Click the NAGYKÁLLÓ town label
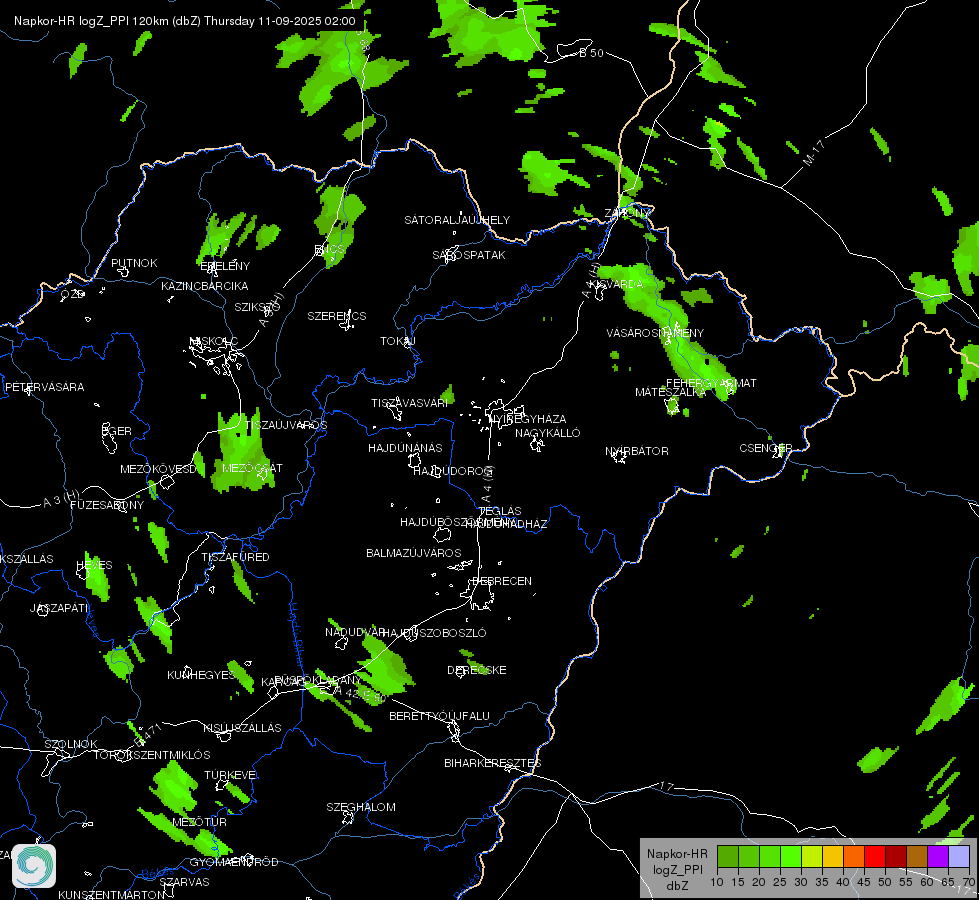Screen dimensions: 979x900 tap(548, 433)
